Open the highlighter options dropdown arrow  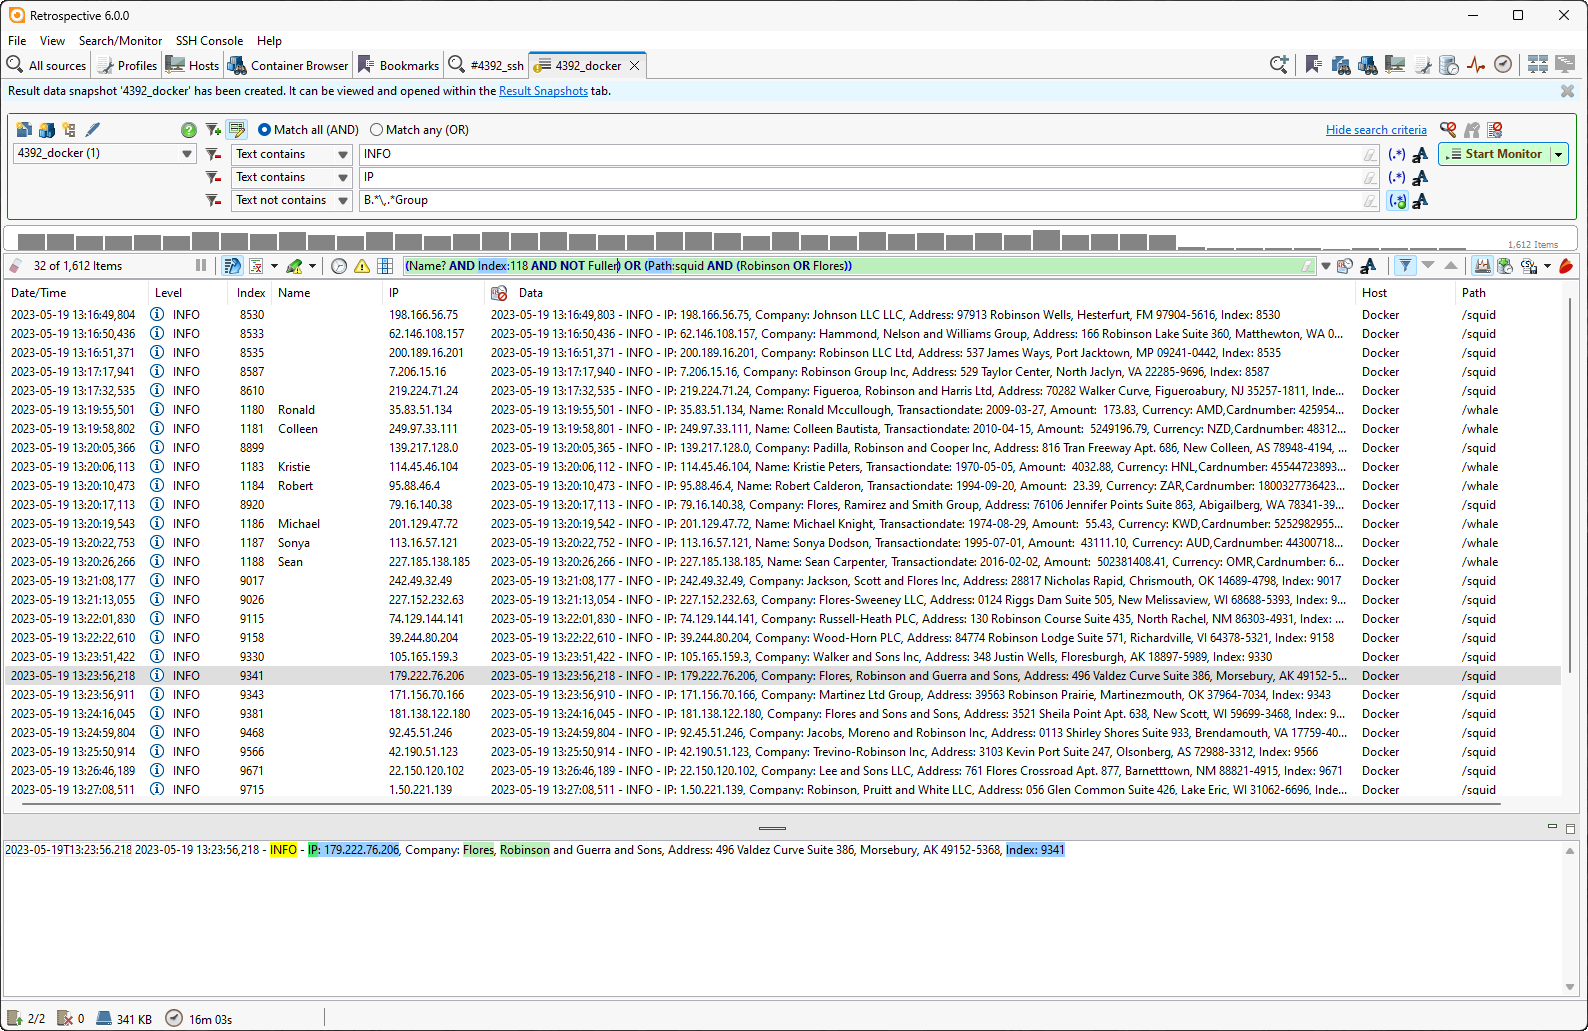[312, 266]
